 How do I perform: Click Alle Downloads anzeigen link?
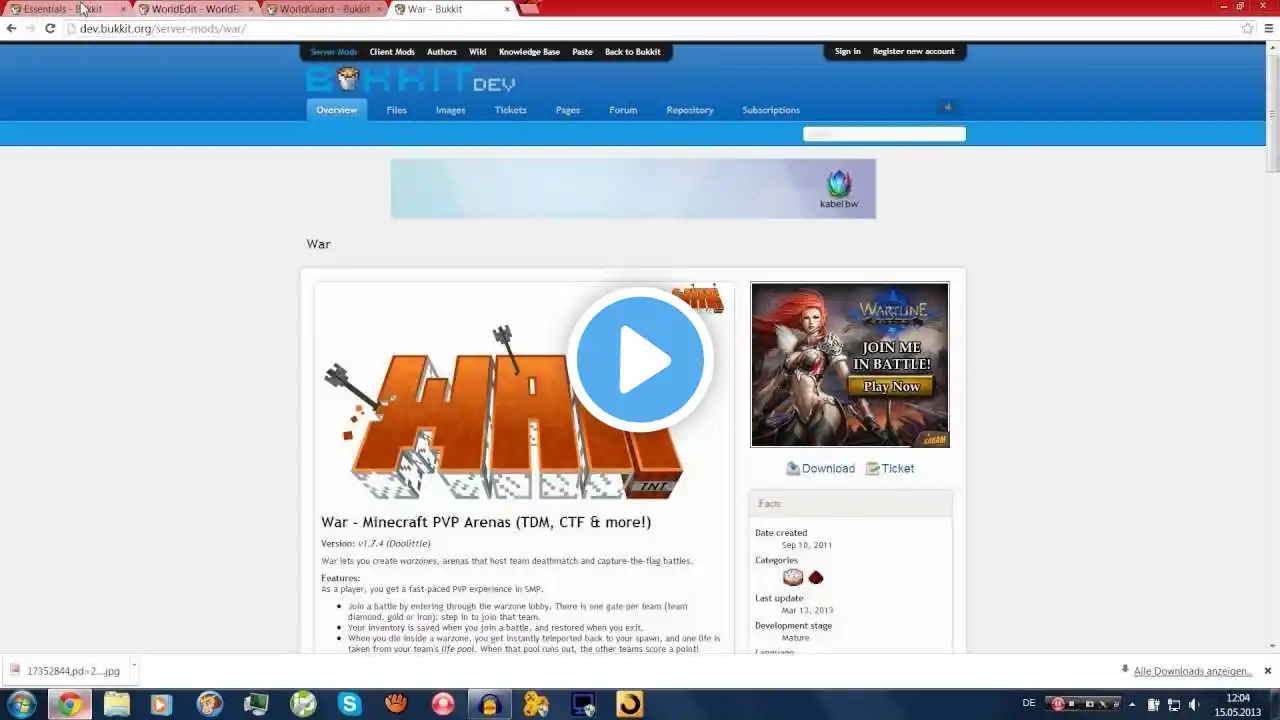1193,671
